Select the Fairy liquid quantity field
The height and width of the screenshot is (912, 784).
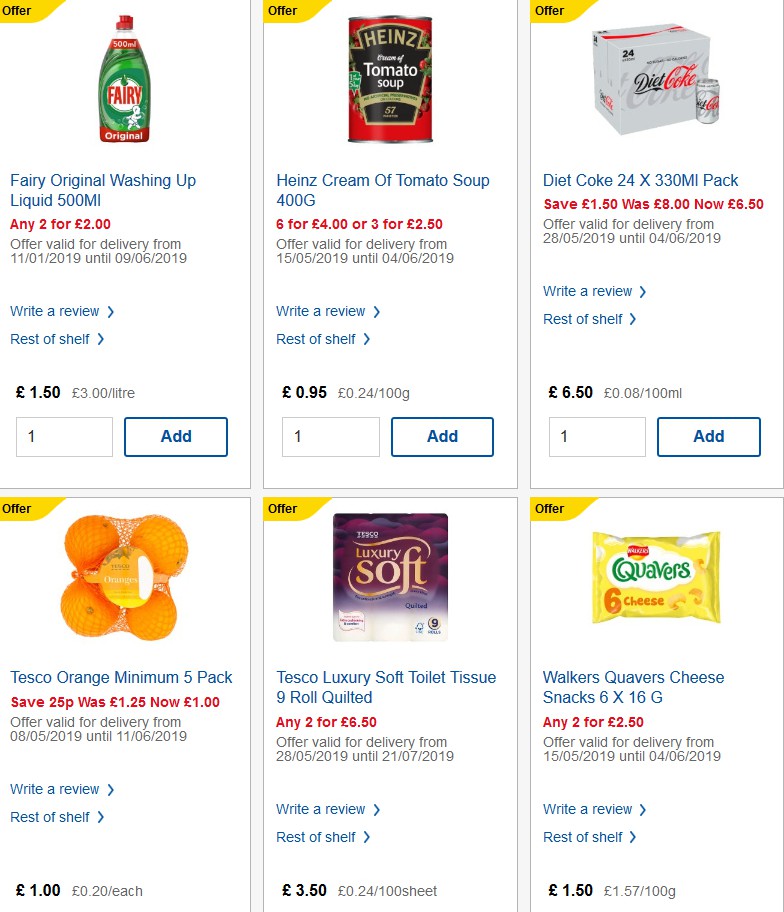(x=64, y=436)
